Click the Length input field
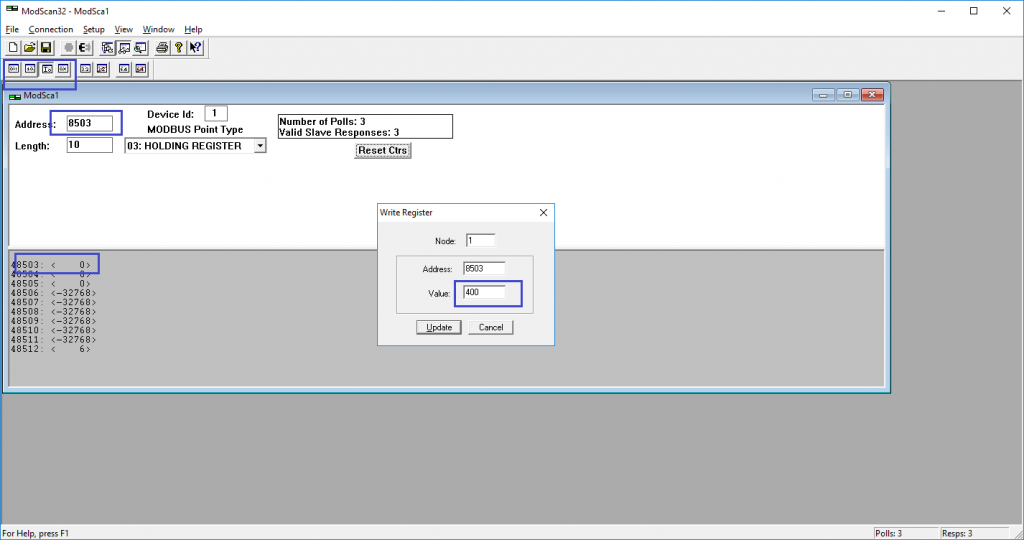 (x=89, y=145)
